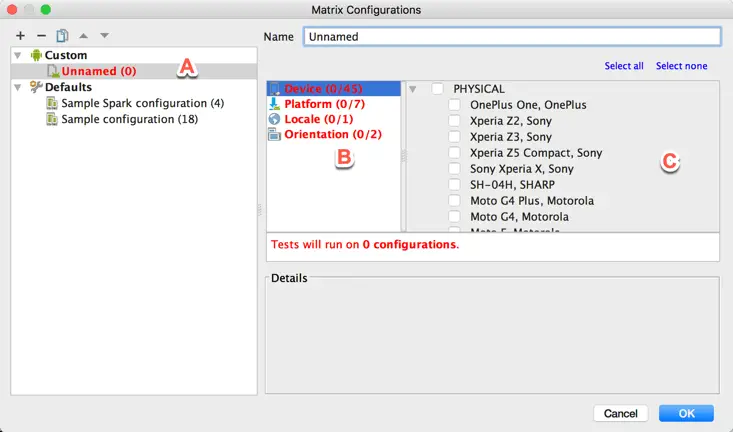Select Sample configuration (18)

click(x=129, y=120)
